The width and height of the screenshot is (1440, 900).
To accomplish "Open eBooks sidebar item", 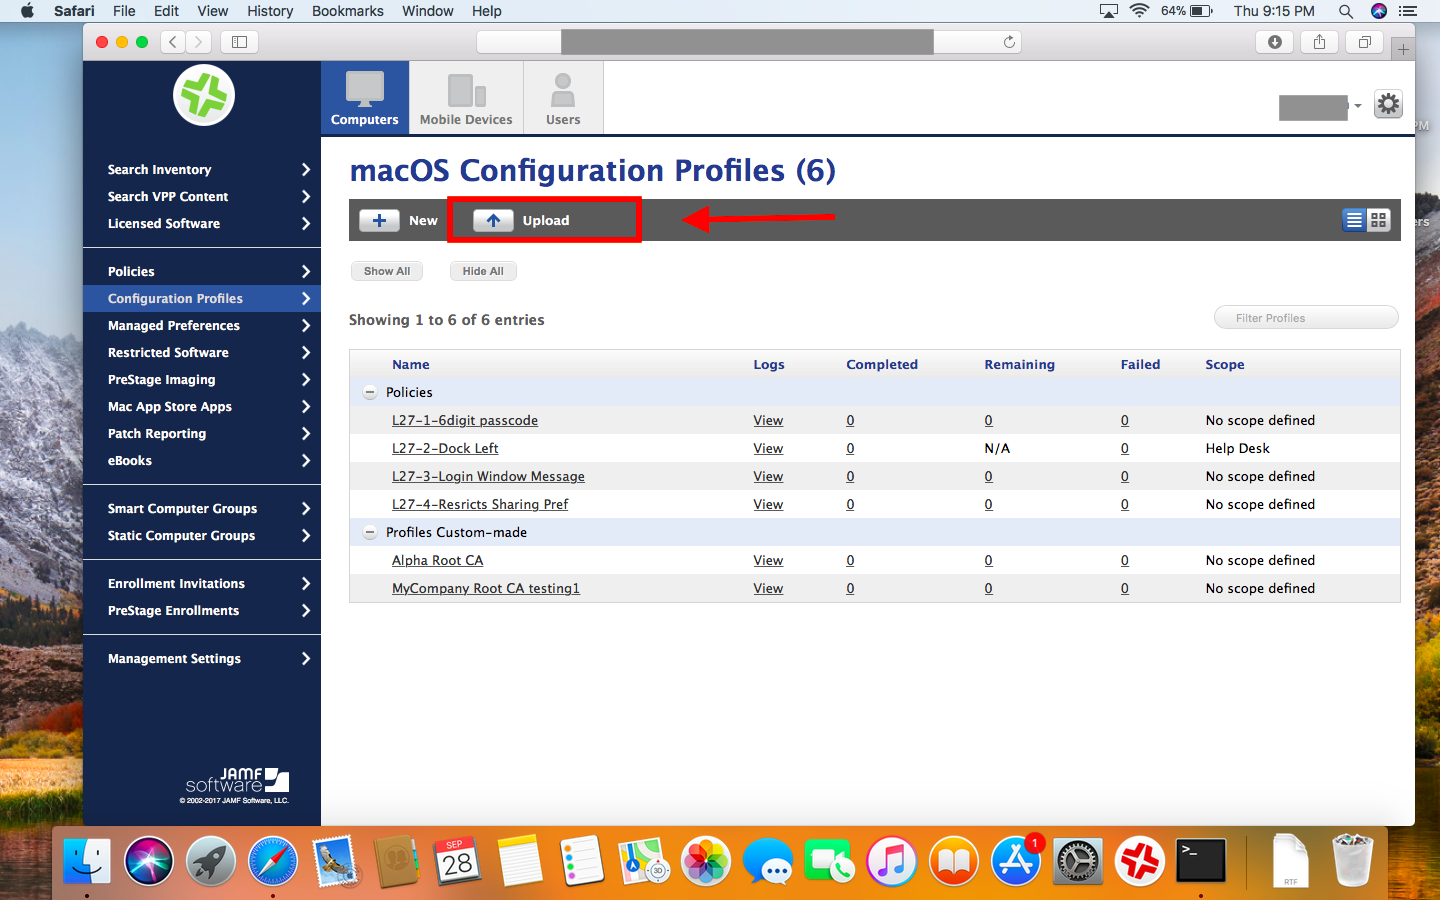I will tap(202, 461).
